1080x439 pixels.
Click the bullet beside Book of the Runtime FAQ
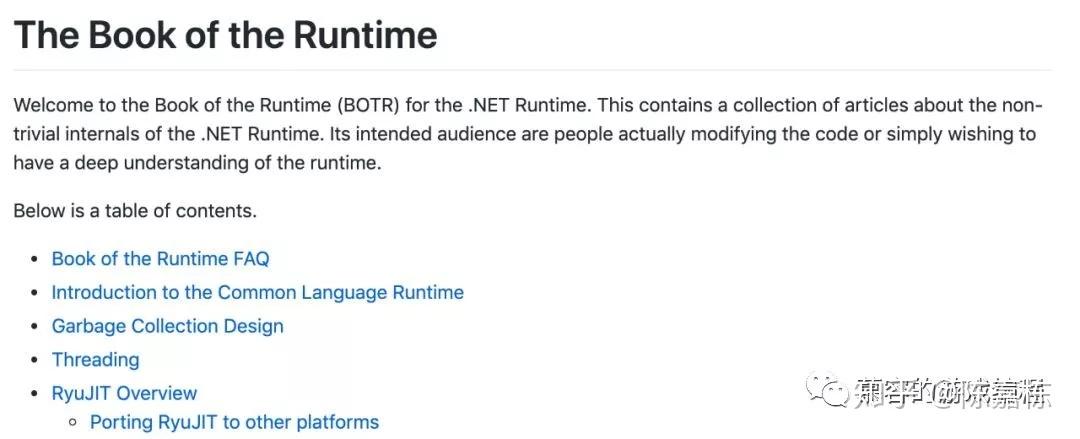pos(34,260)
